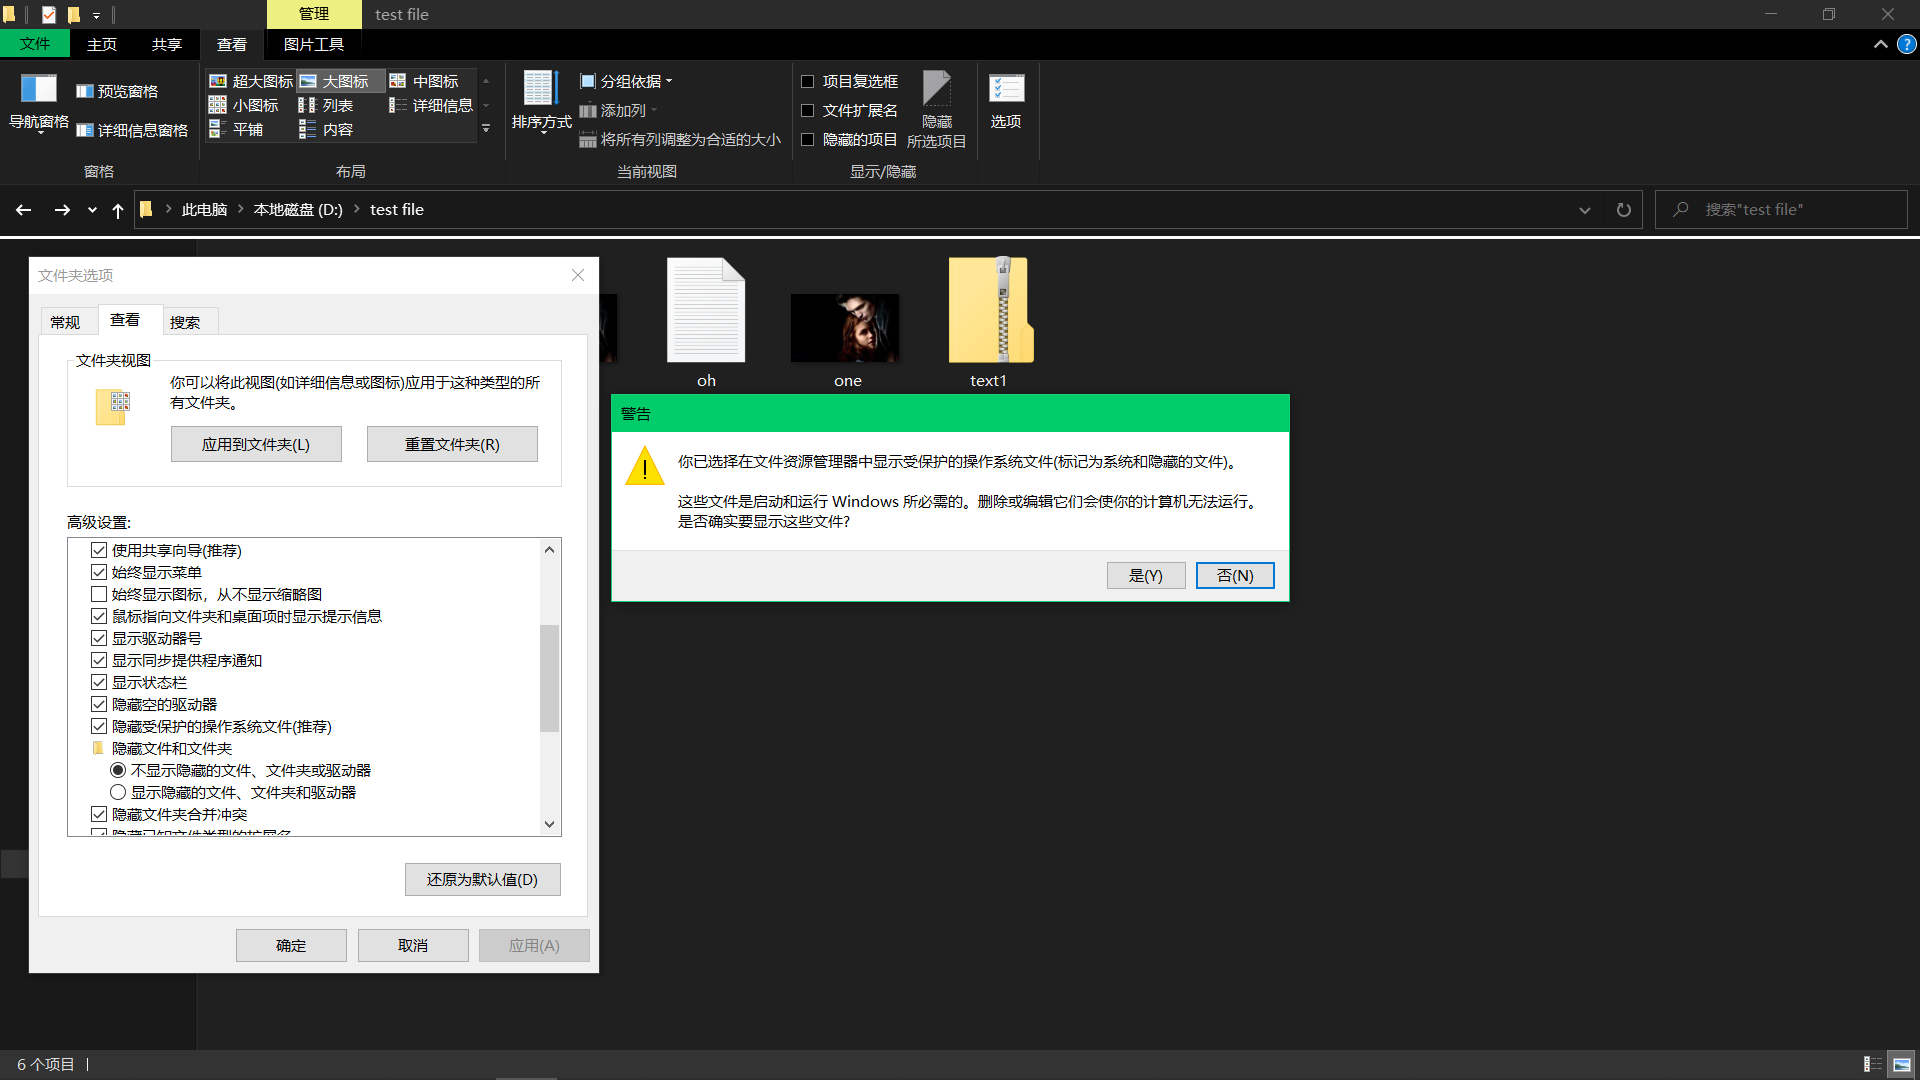Screen dimensions: 1920x1080
Task: Click the help question mark icon
Action: point(1907,44)
